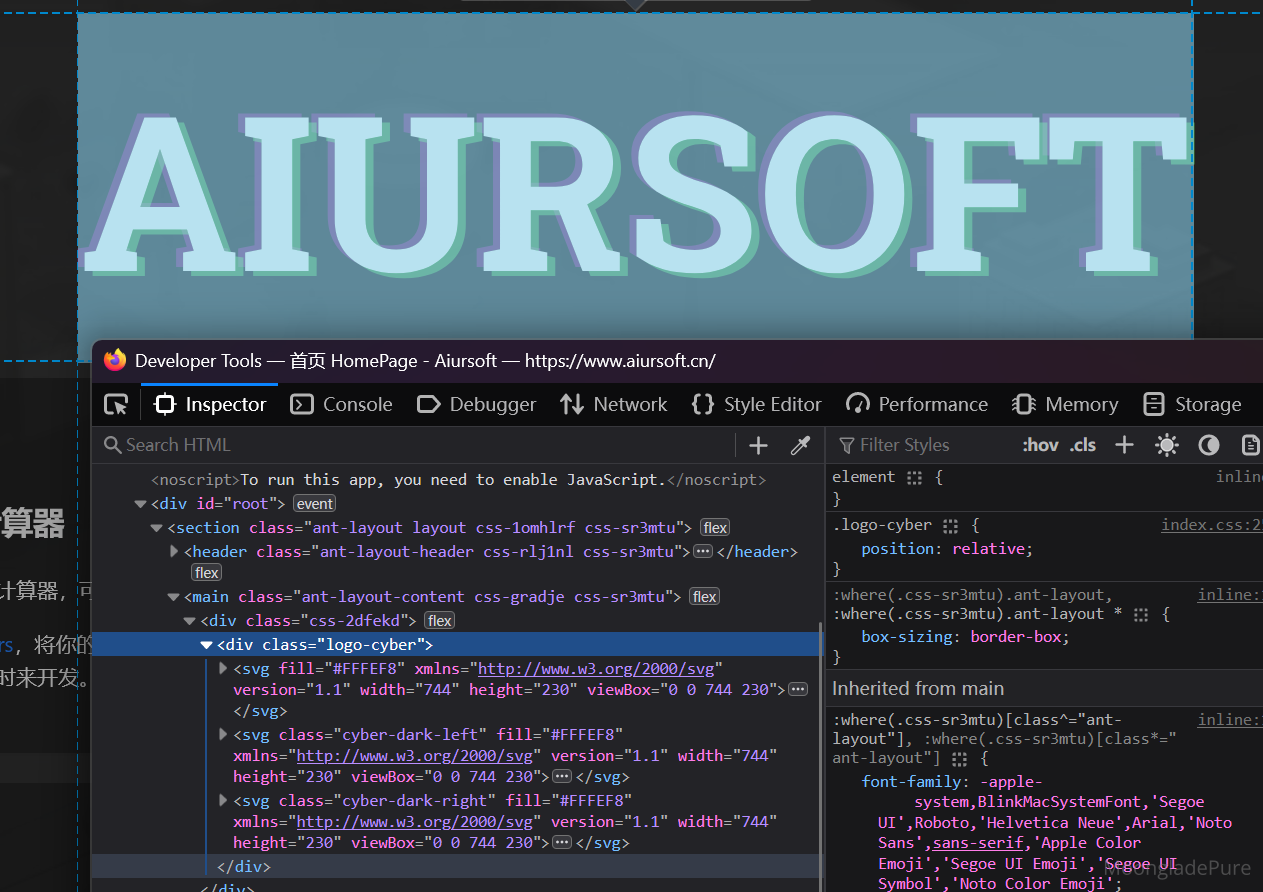
Task: Expand the svg cyber-dark-left node
Action: (x=223, y=734)
